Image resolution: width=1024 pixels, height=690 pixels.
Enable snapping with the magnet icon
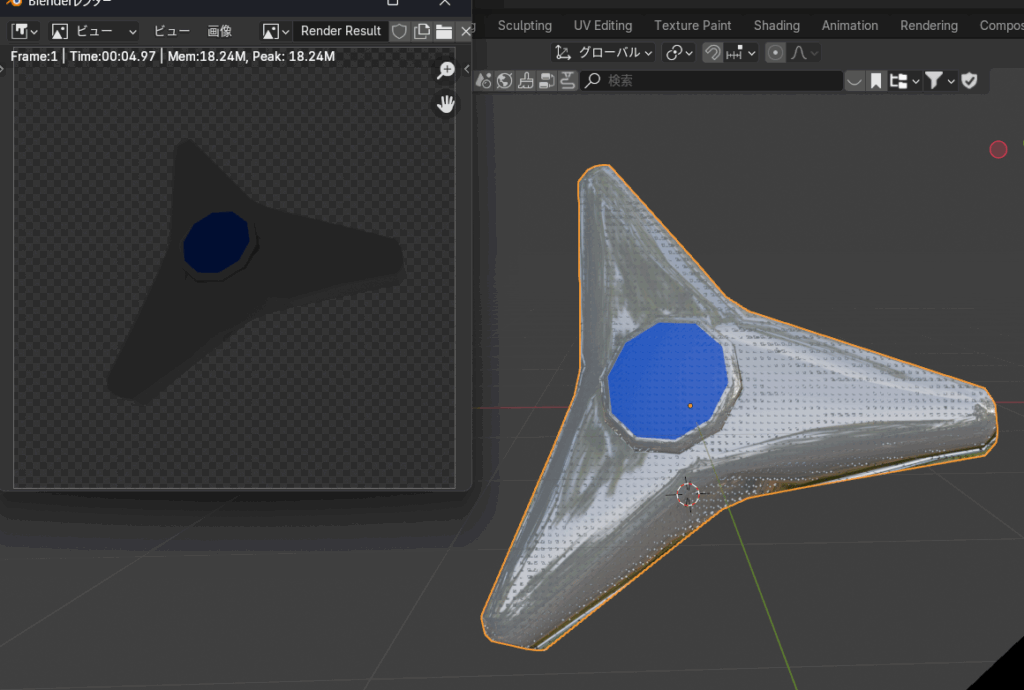tap(715, 53)
